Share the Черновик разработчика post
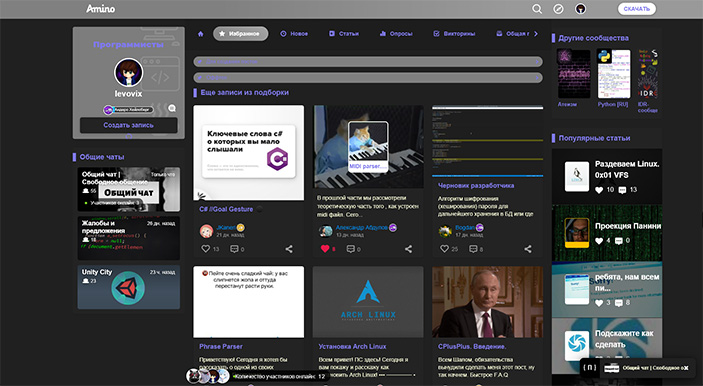Viewport: 703px width, 386px height. pyautogui.click(x=528, y=249)
